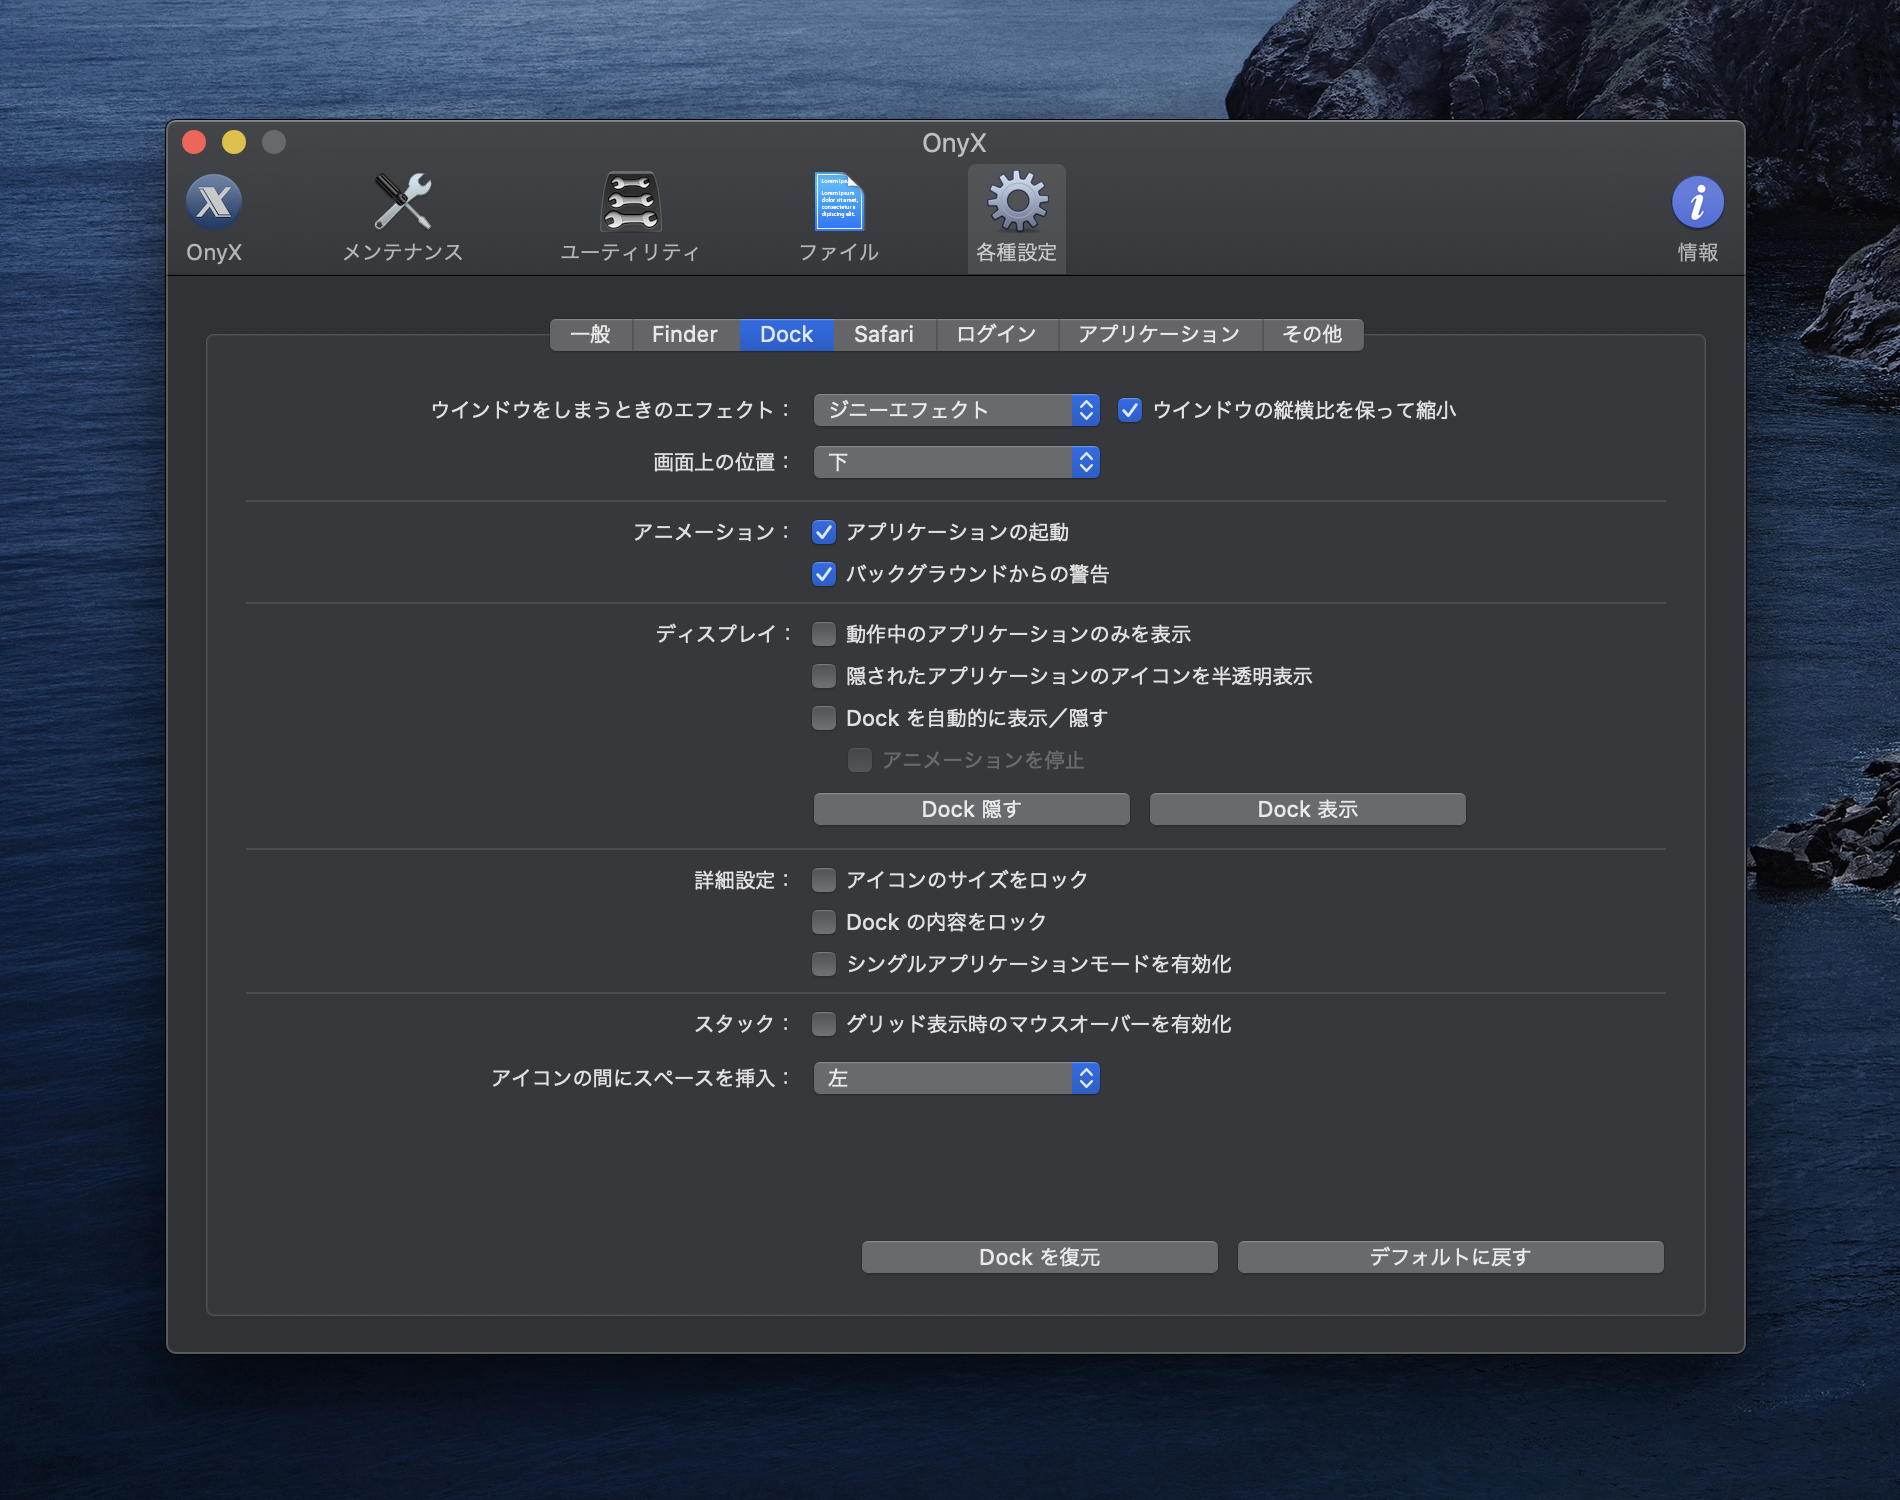Switch to the ログイン tab
The height and width of the screenshot is (1500, 1900).
(997, 334)
